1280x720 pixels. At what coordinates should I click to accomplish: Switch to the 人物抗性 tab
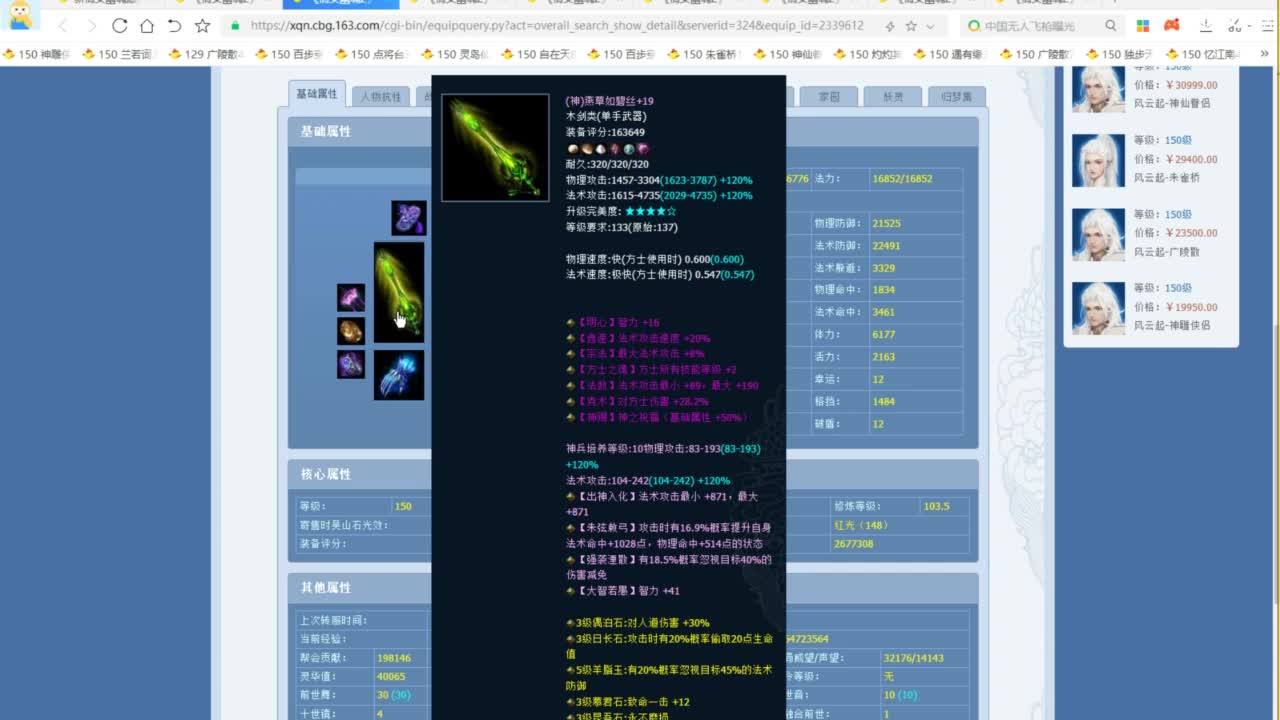[381, 97]
